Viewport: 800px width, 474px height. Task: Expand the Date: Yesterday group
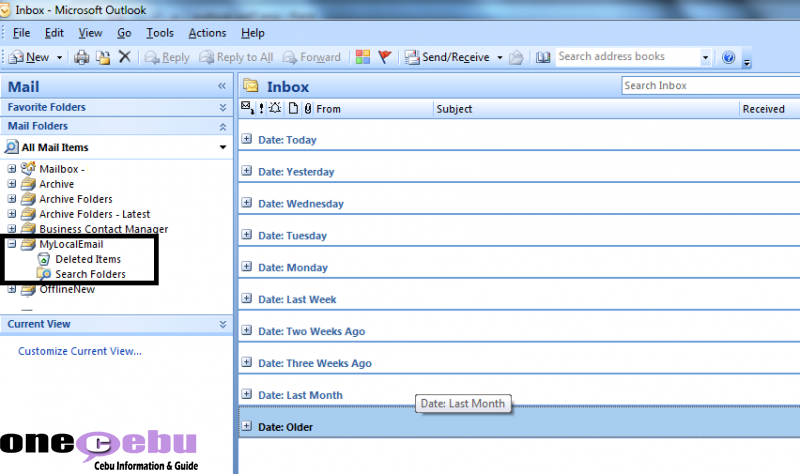tap(247, 171)
